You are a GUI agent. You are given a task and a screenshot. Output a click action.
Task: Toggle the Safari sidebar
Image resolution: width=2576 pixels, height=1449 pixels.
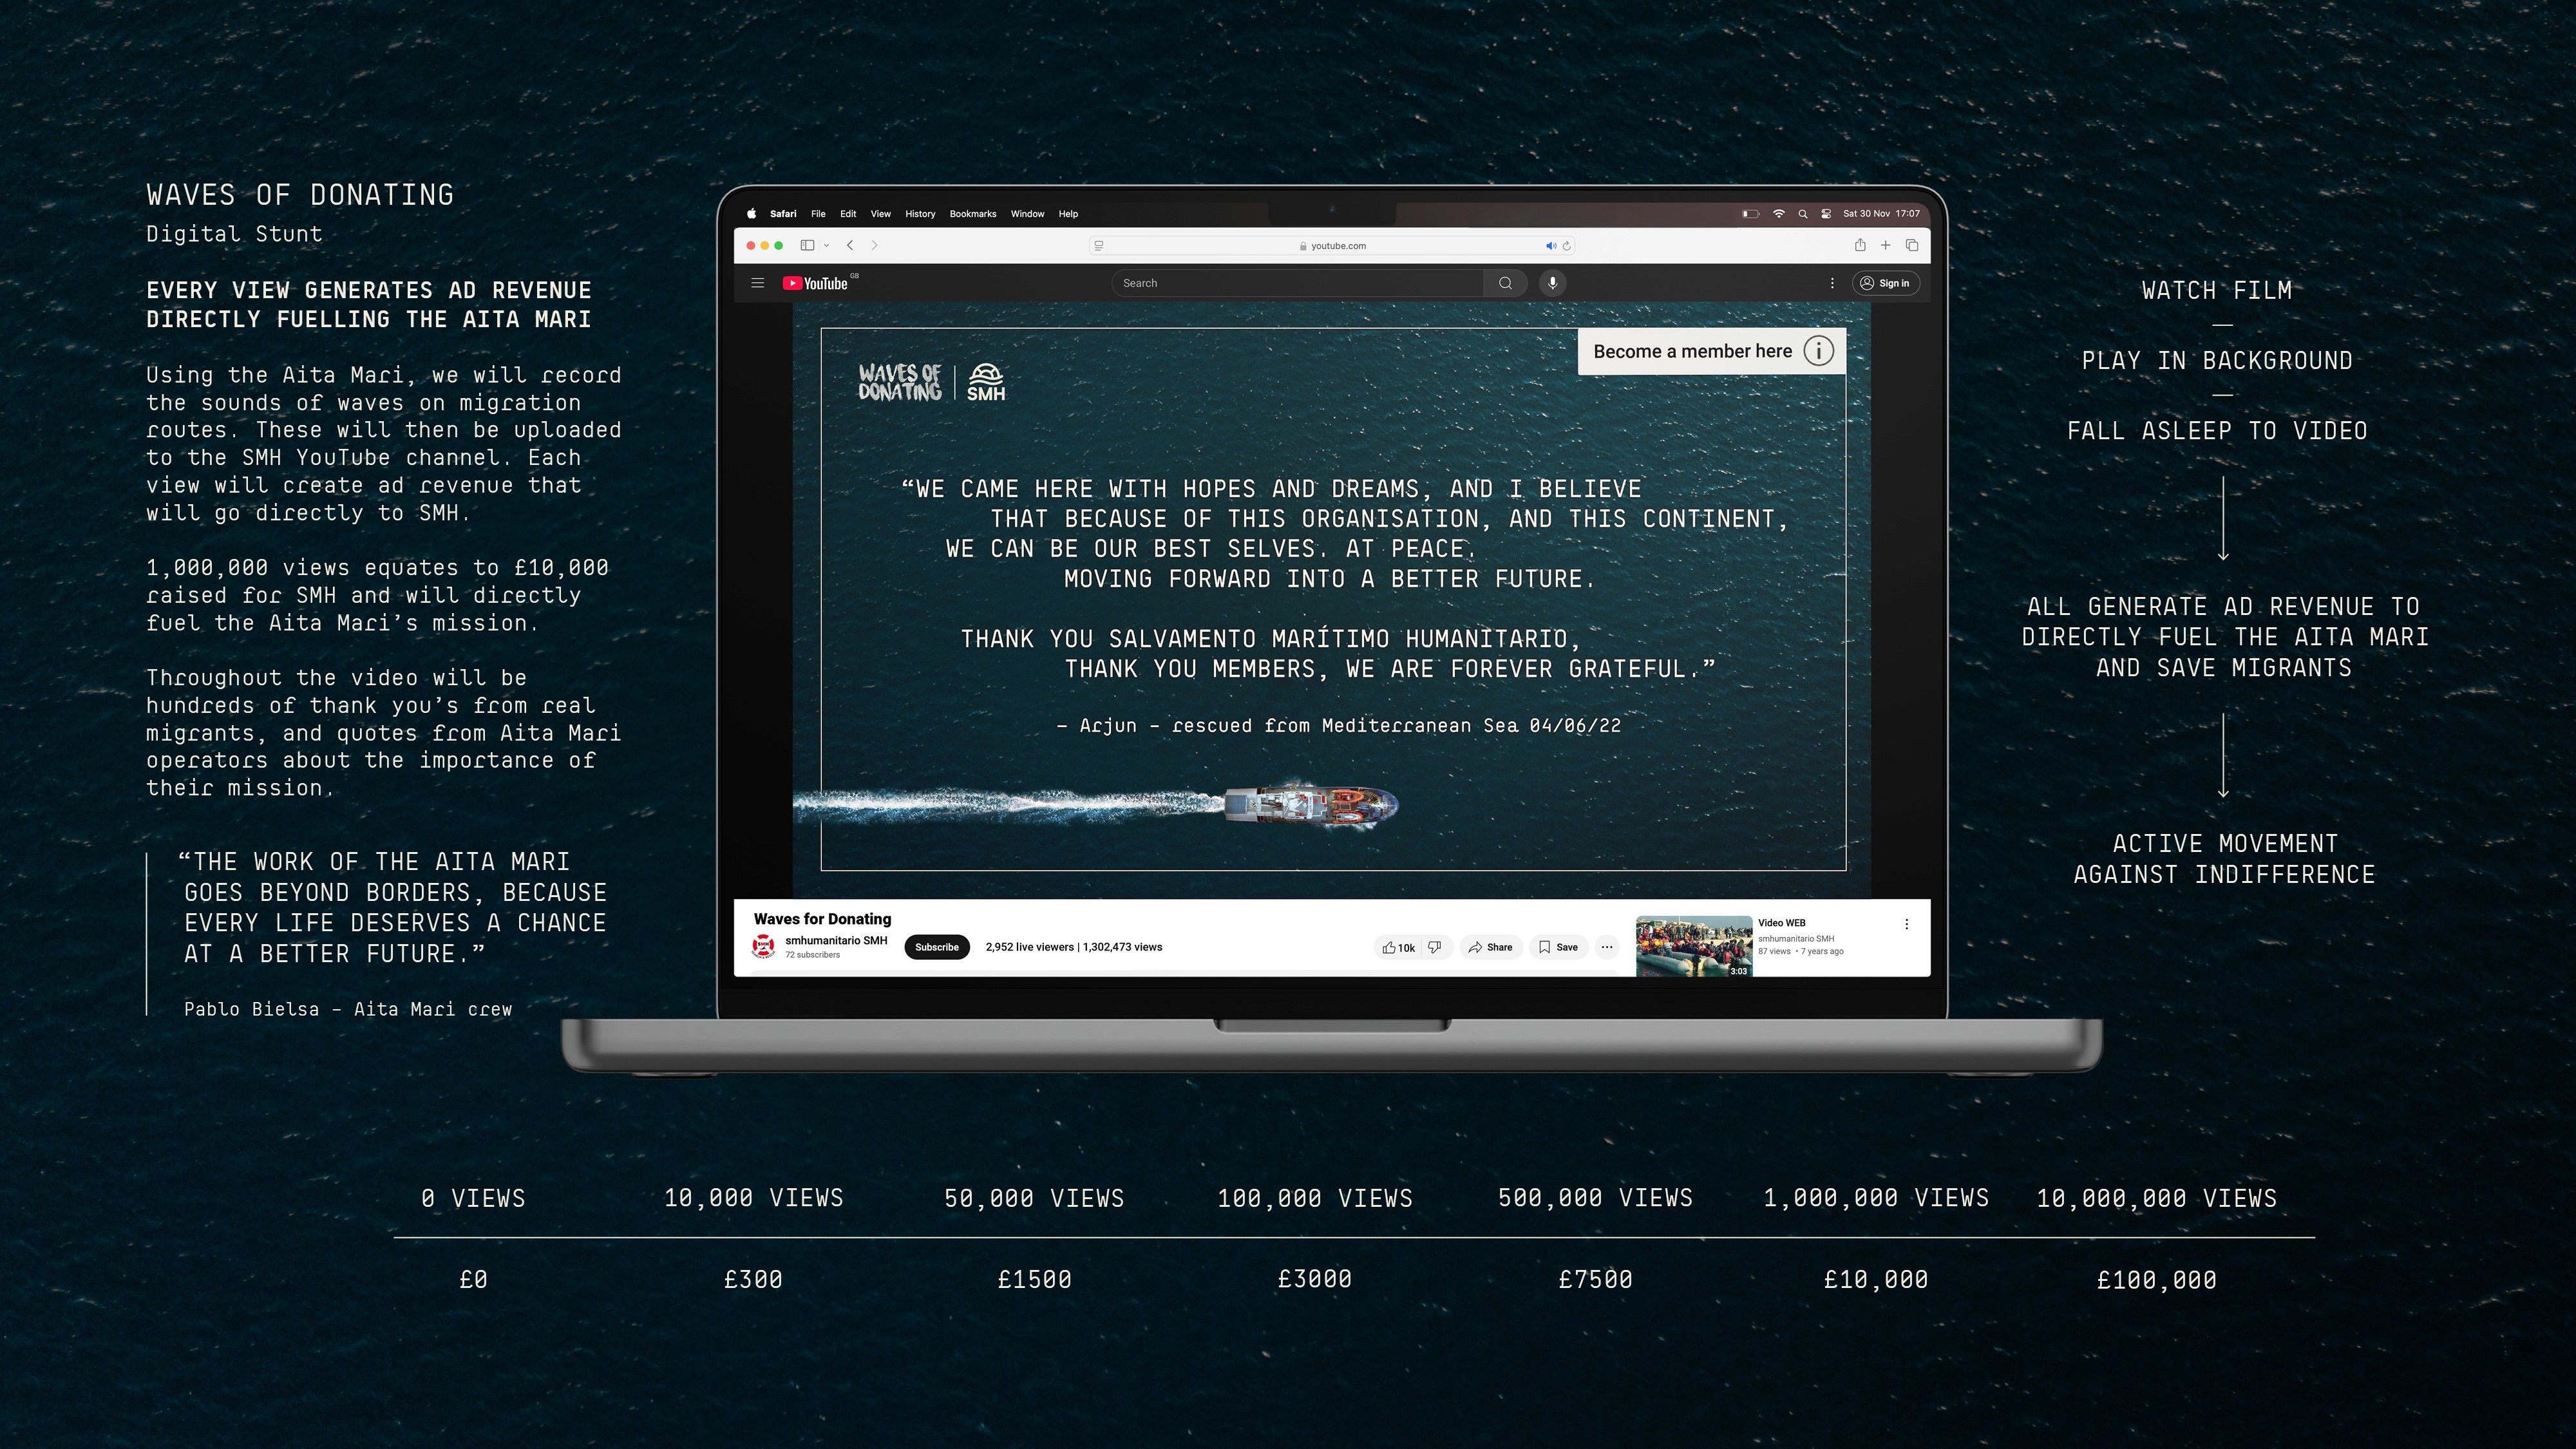coord(807,246)
